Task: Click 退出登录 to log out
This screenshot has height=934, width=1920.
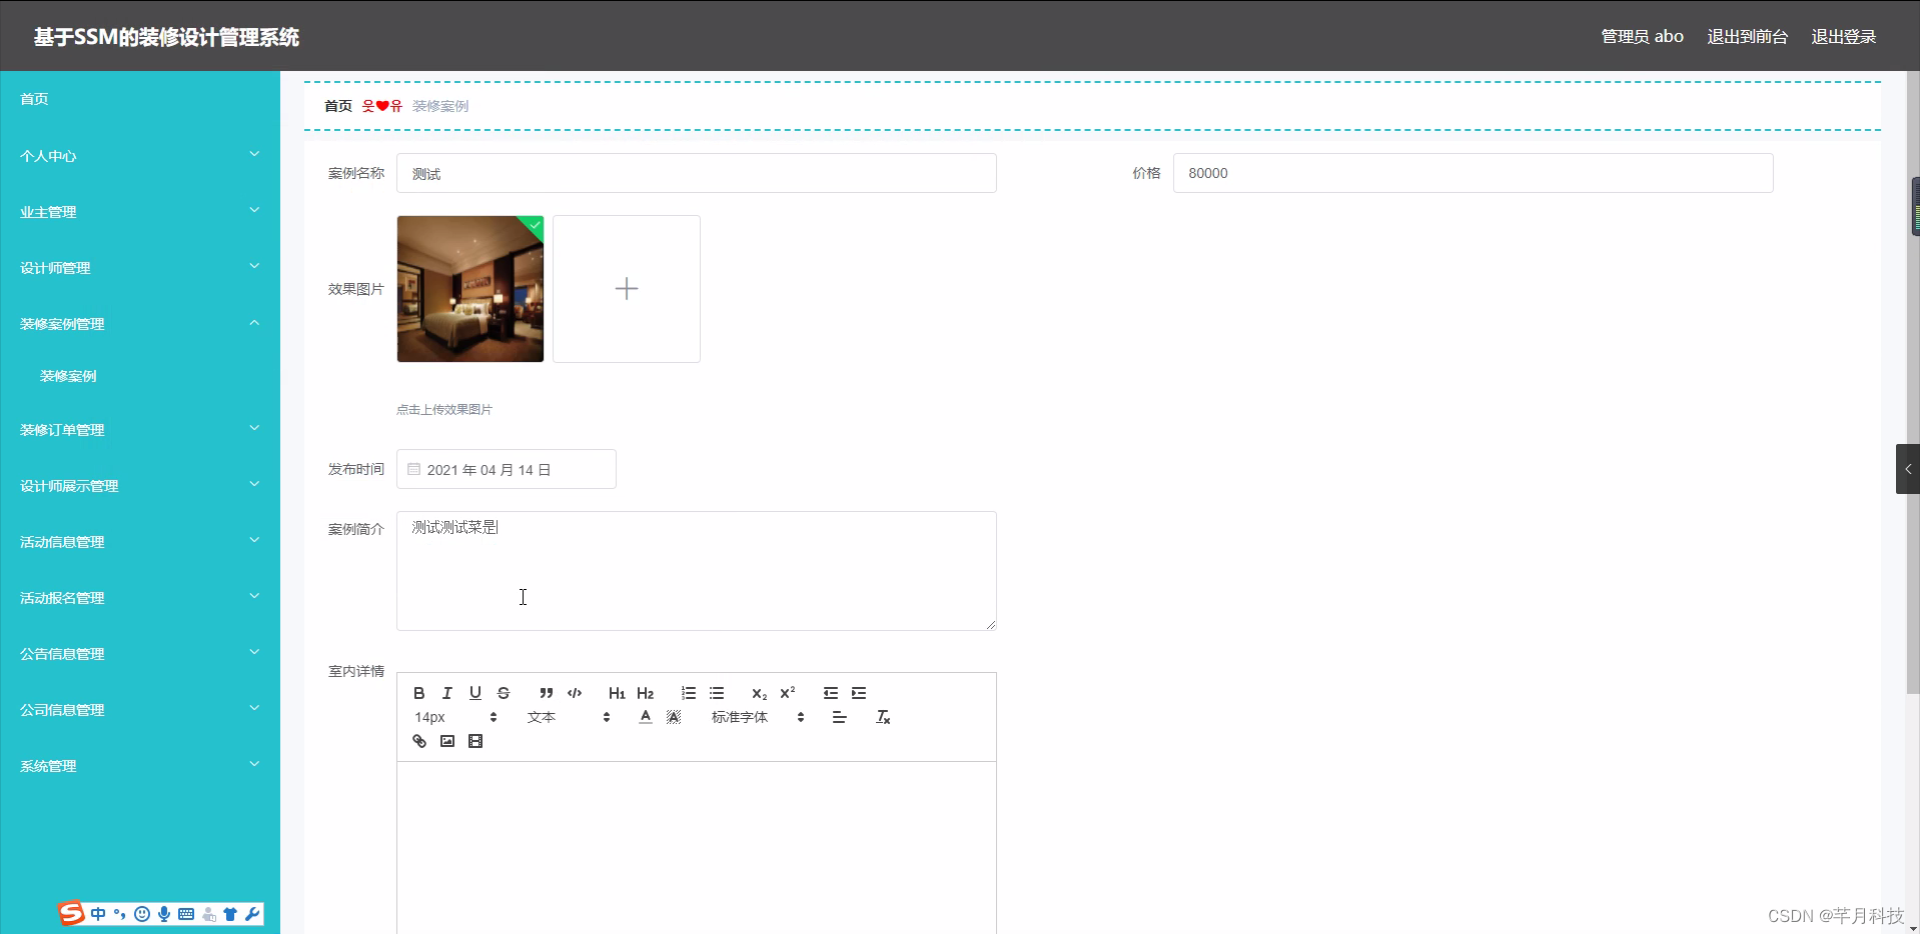Action: 1843,35
